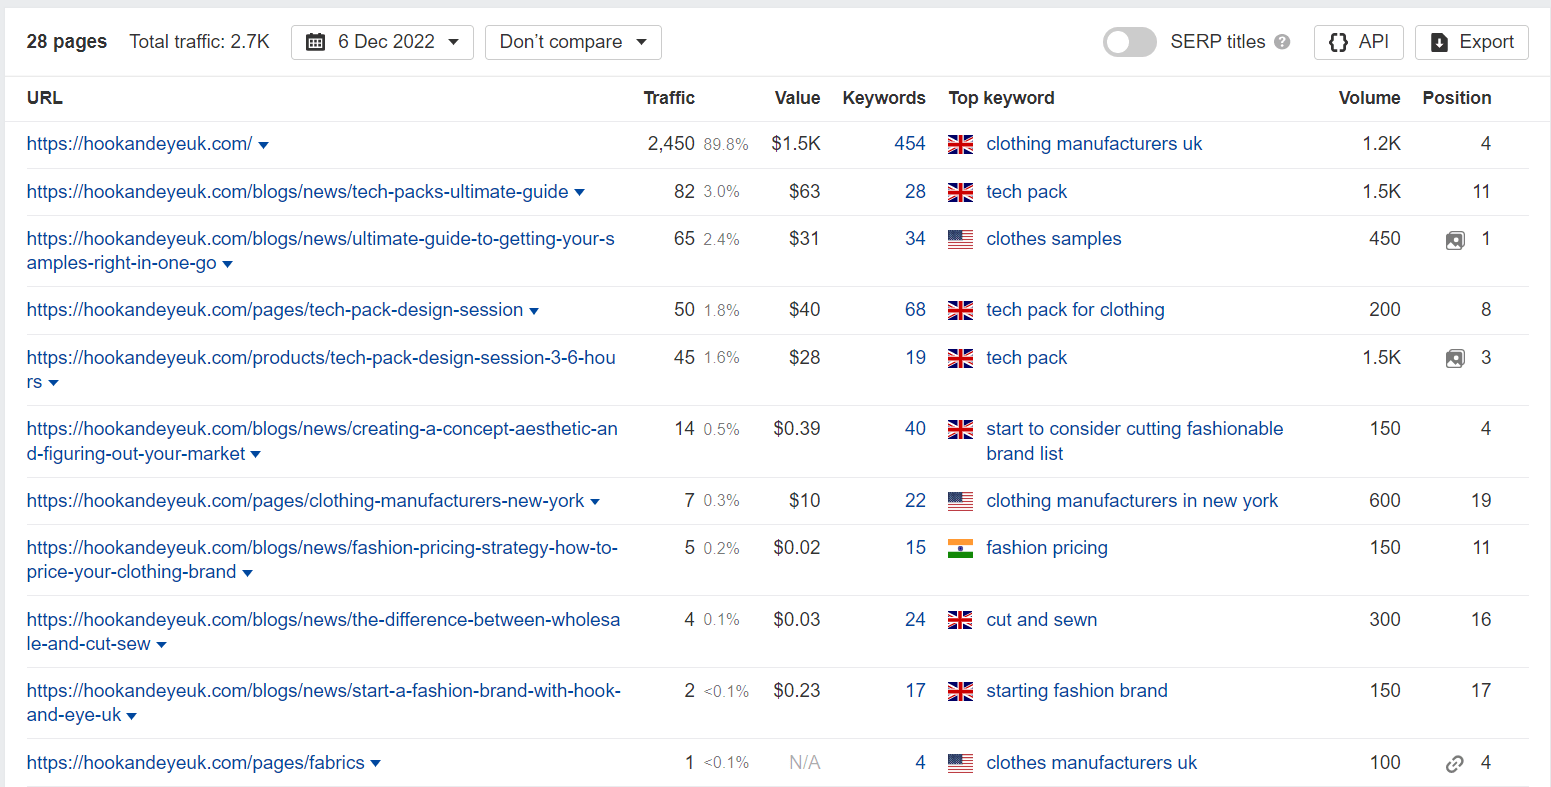Expand the homepage URL dropdown arrow

click(x=263, y=145)
